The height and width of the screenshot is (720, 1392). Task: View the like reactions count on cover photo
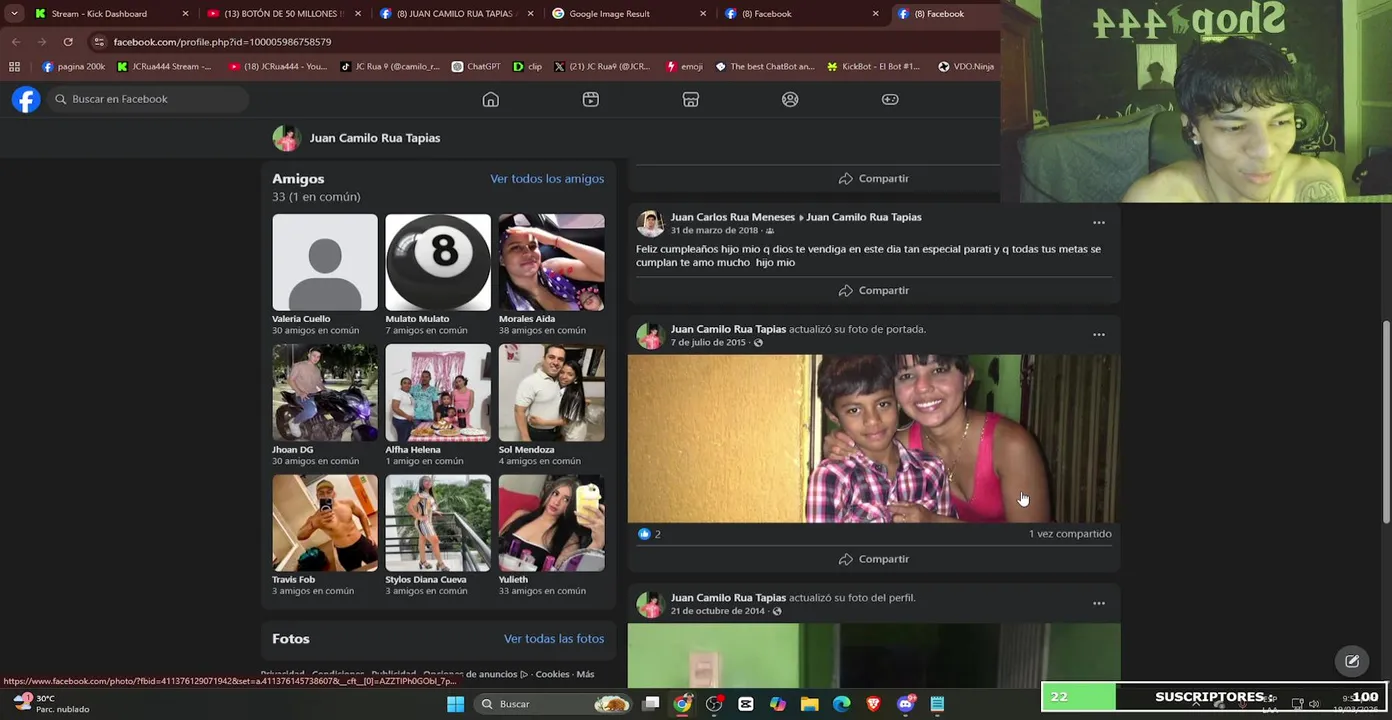(x=649, y=534)
